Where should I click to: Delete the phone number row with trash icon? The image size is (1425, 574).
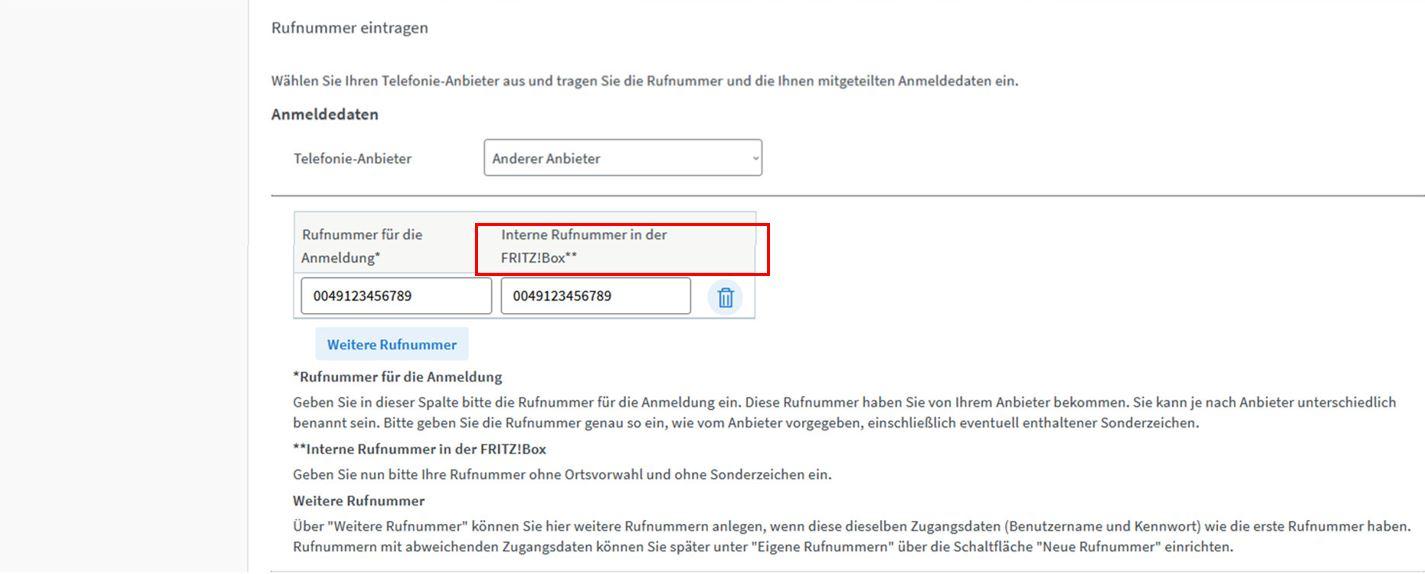pos(726,297)
